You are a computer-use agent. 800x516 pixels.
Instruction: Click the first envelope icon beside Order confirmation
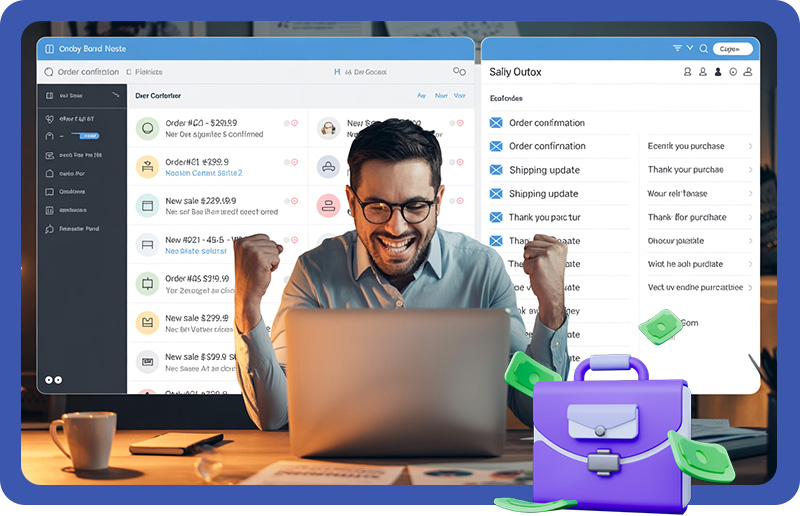[x=495, y=123]
